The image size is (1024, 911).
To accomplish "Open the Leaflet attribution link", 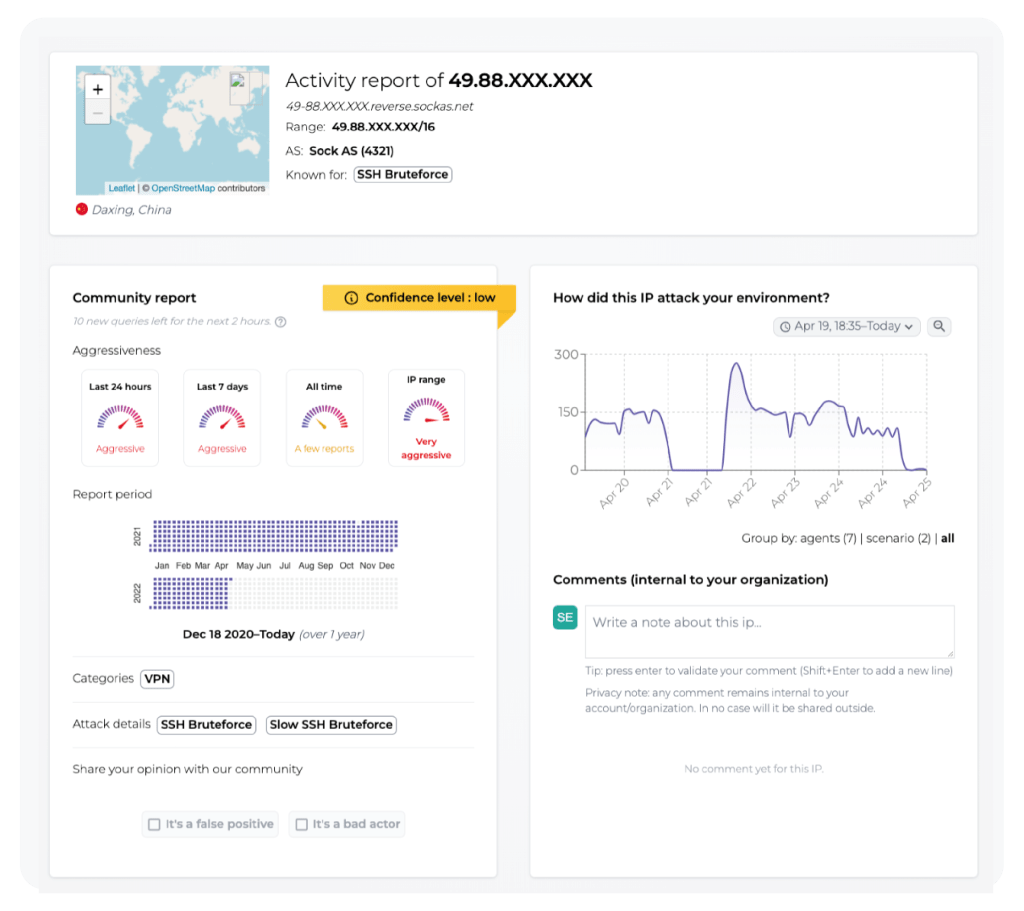I will 121,188.
